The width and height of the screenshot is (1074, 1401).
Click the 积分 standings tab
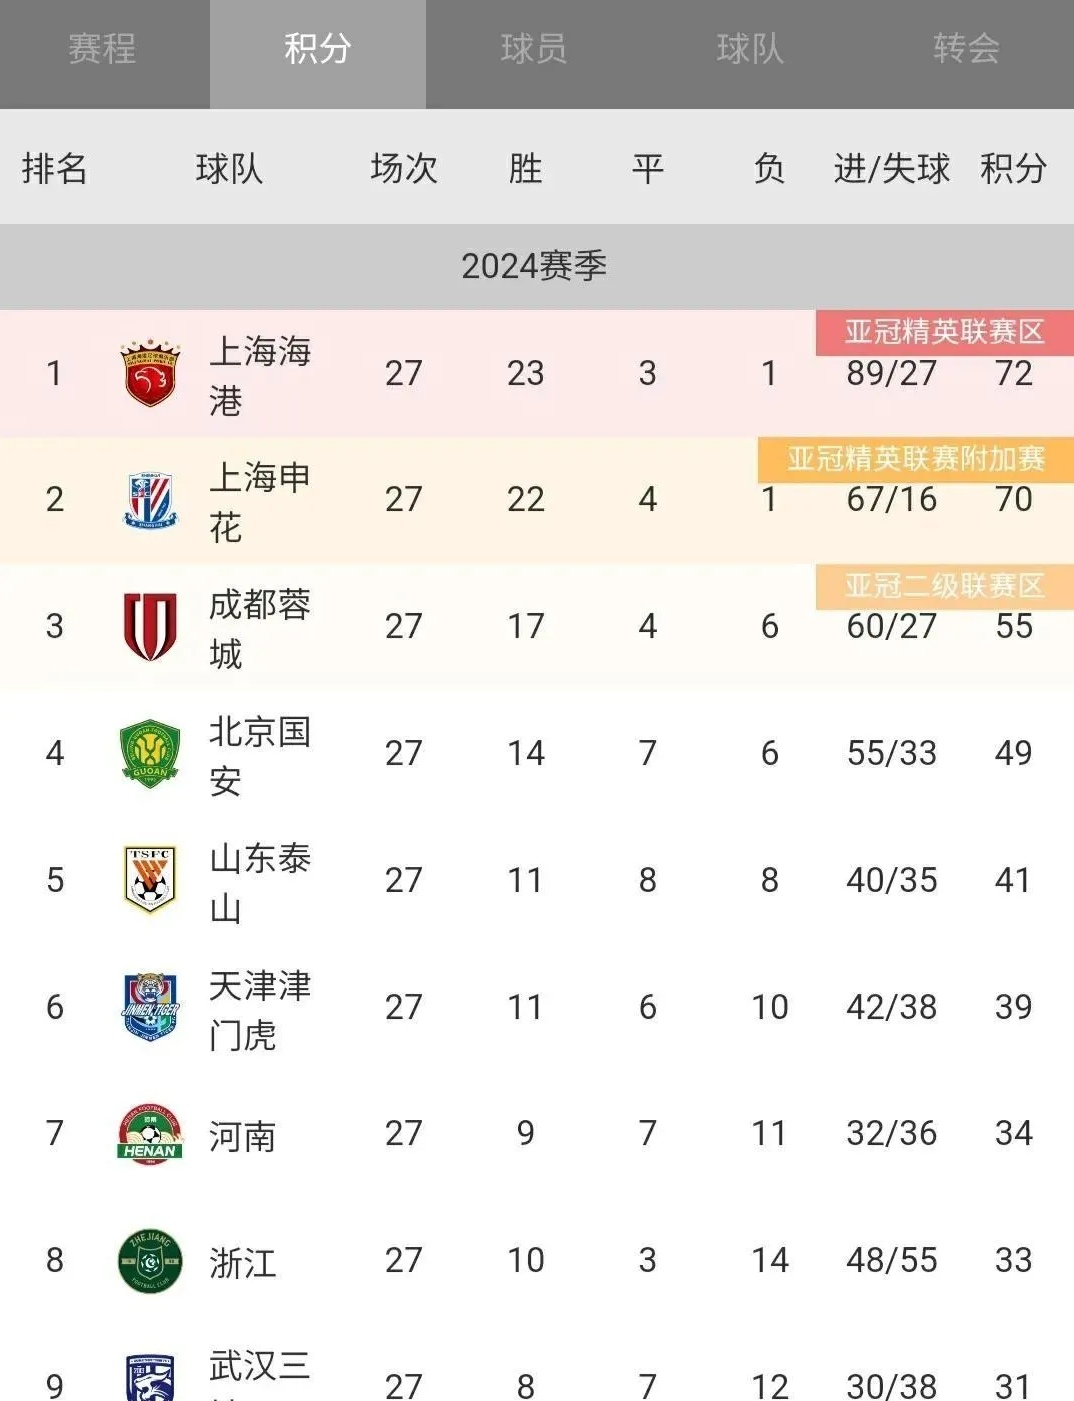(x=318, y=49)
